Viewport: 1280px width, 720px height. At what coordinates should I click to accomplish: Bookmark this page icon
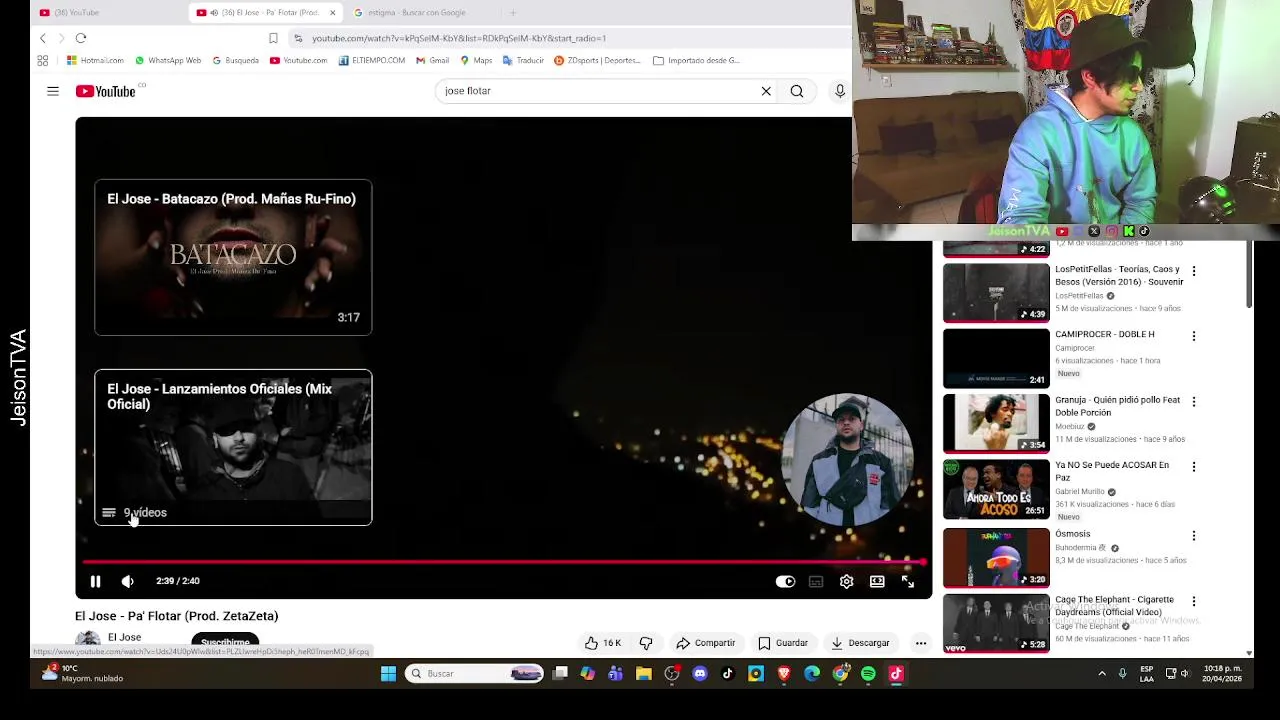tap(273, 38)
